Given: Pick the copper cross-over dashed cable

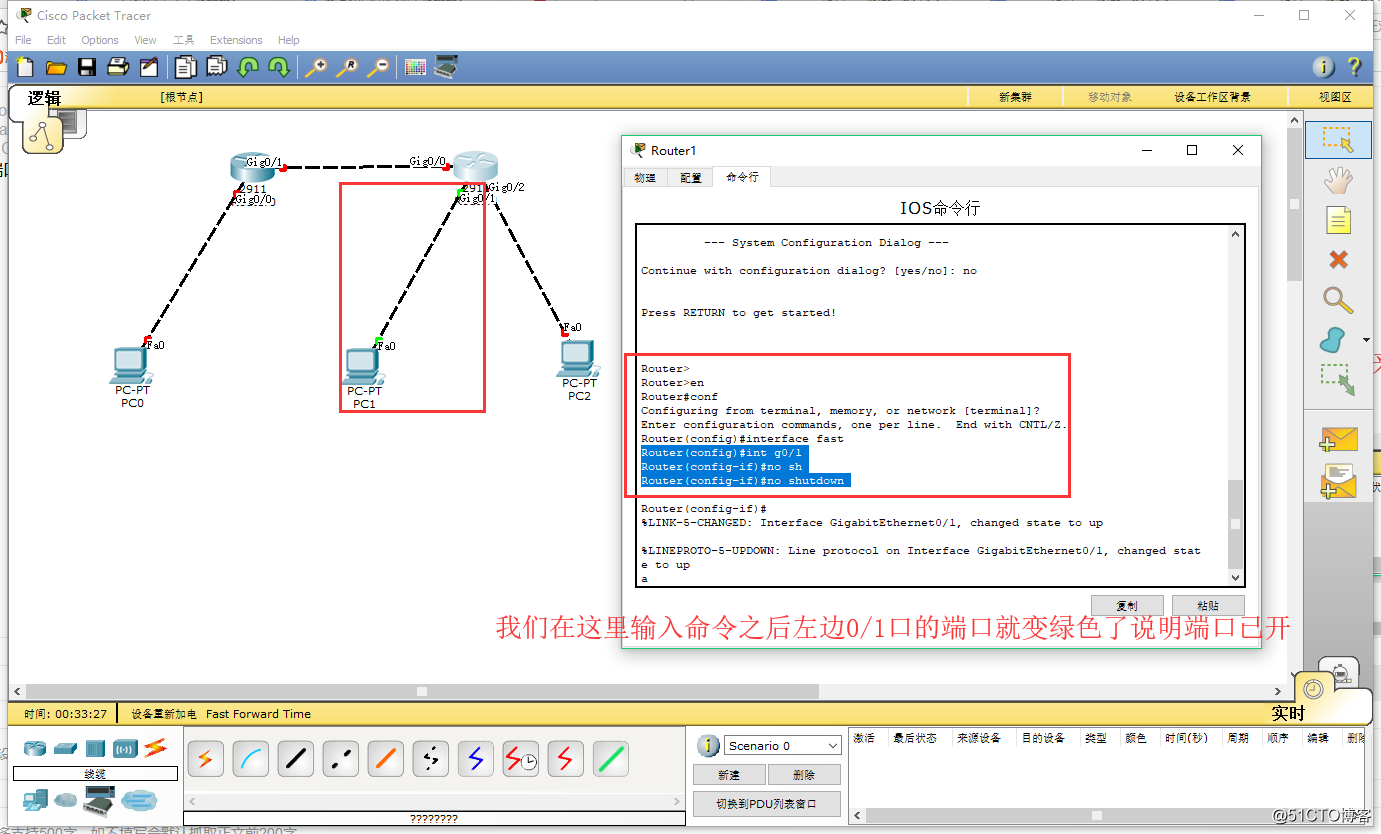Looking at the screenshot, I should pos(341,759).
